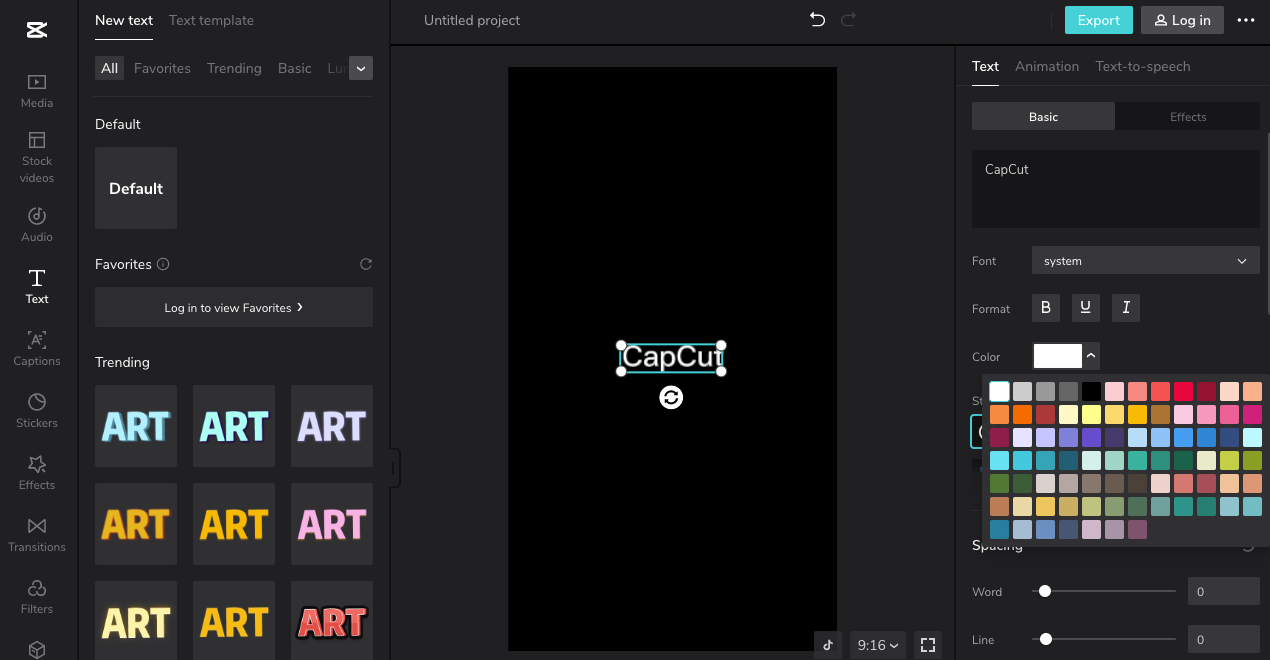Add the Default text style
Image resolution: width=1270 pixels, height=660 pixels.
tap(136, 188)
